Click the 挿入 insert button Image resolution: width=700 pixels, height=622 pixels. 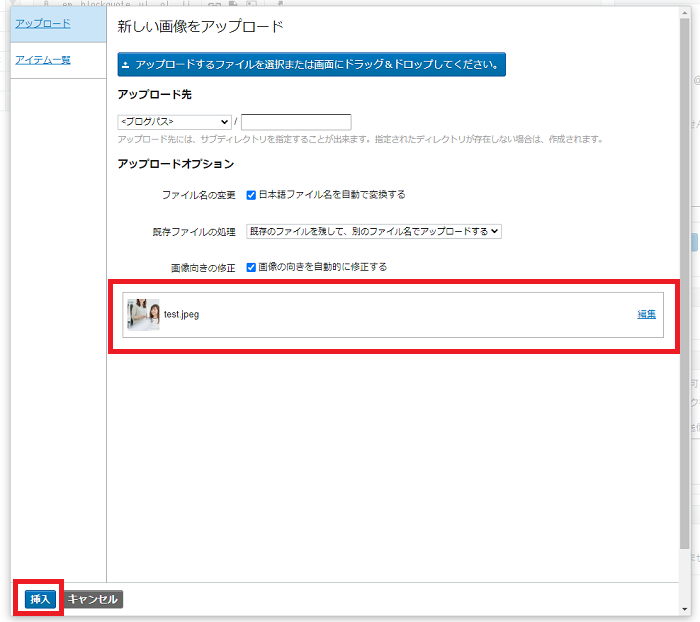pyautogui.click(x=40, y=599)
